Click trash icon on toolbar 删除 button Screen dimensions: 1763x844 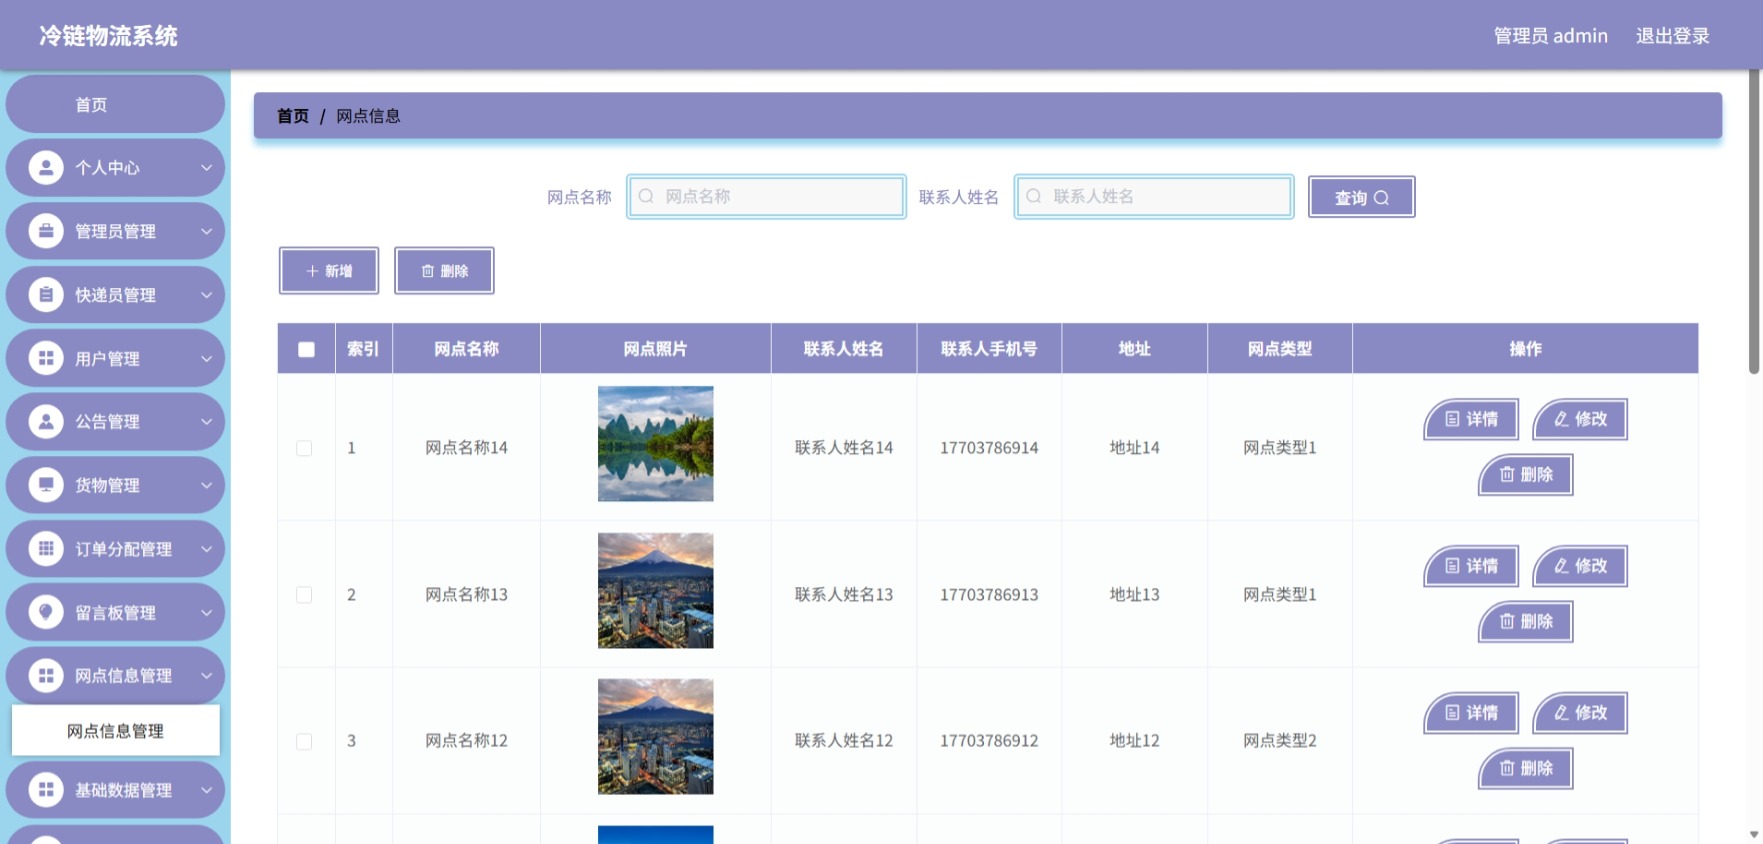pyautogui.click(x=428, y=271)
